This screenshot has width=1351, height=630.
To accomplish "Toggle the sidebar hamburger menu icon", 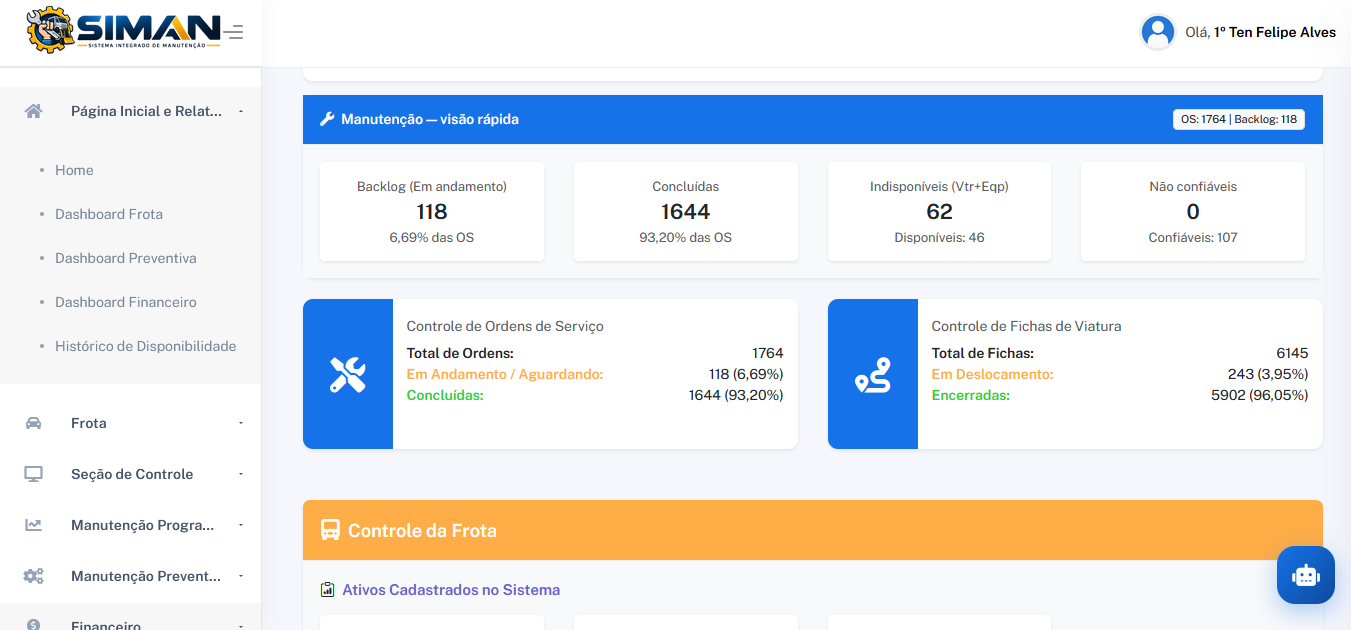I will [234, 33].
